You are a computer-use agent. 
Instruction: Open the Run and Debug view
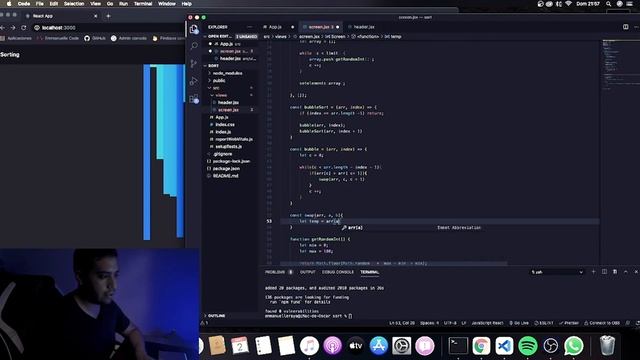point(194,81)
